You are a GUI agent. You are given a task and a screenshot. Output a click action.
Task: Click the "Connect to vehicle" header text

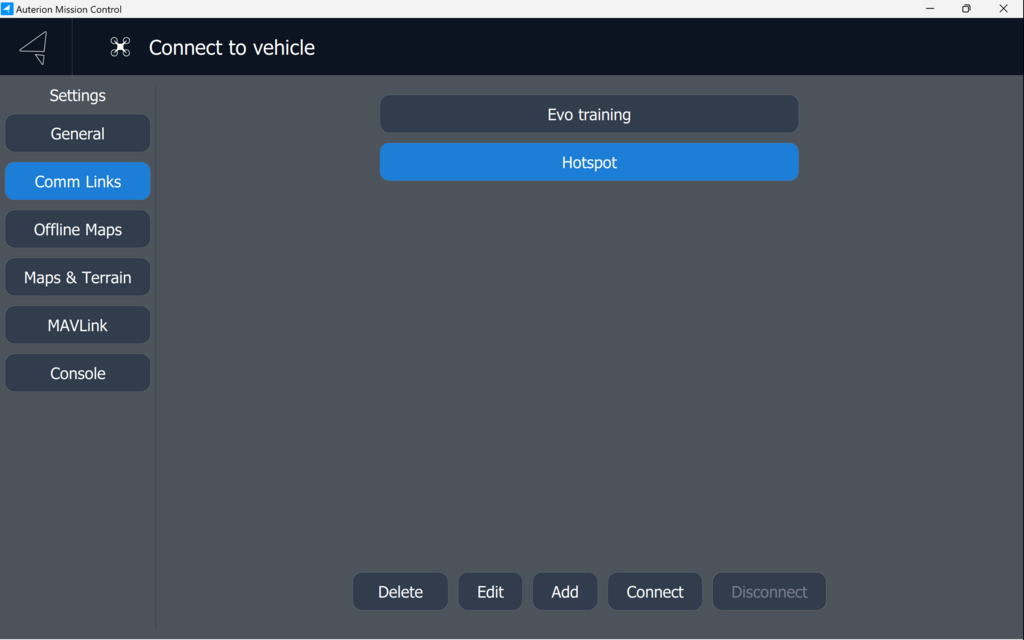(x=232, y=48)
